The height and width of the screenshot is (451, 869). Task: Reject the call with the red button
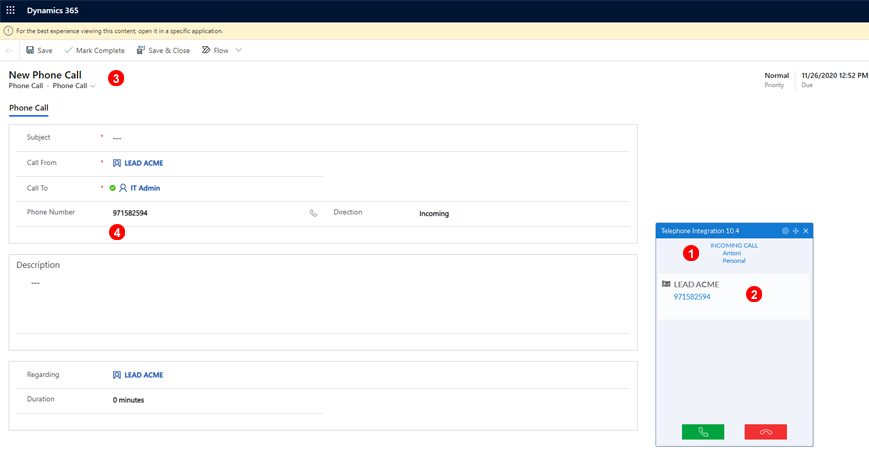tap(765, 432)
